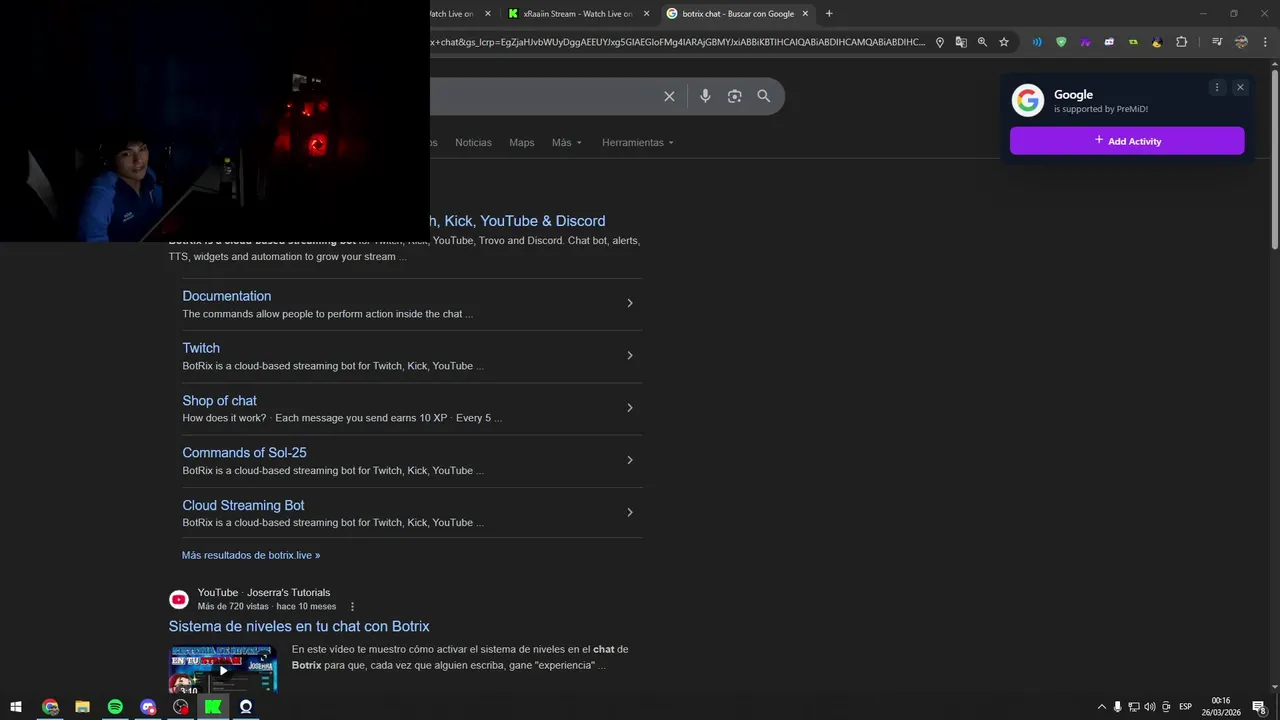Viewport: 1280px width, 720px height.
Task: Expand the Herramientas tools dropdown
Action: pos(638,143)
